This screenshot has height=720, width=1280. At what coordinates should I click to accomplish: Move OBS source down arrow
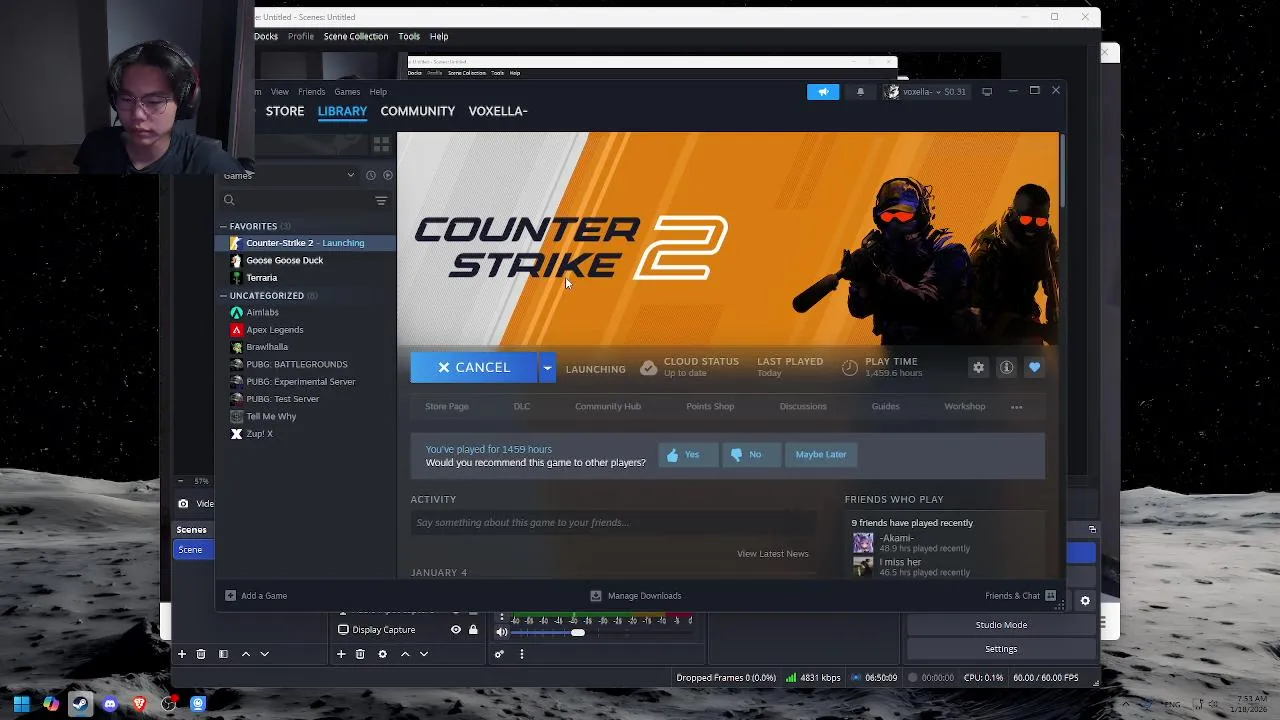tap(424, 654)
